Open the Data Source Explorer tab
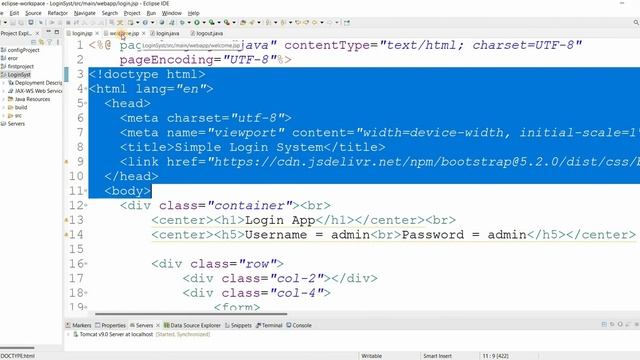 tap(192, 325)
